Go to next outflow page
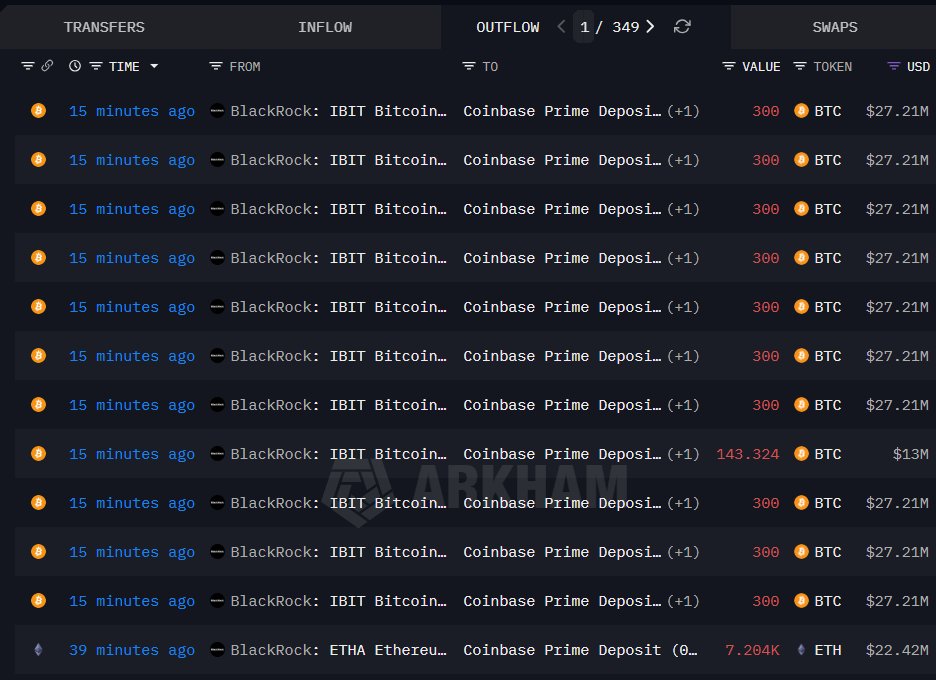The width and height of the screenshot is (936, 680). (651, 27)
